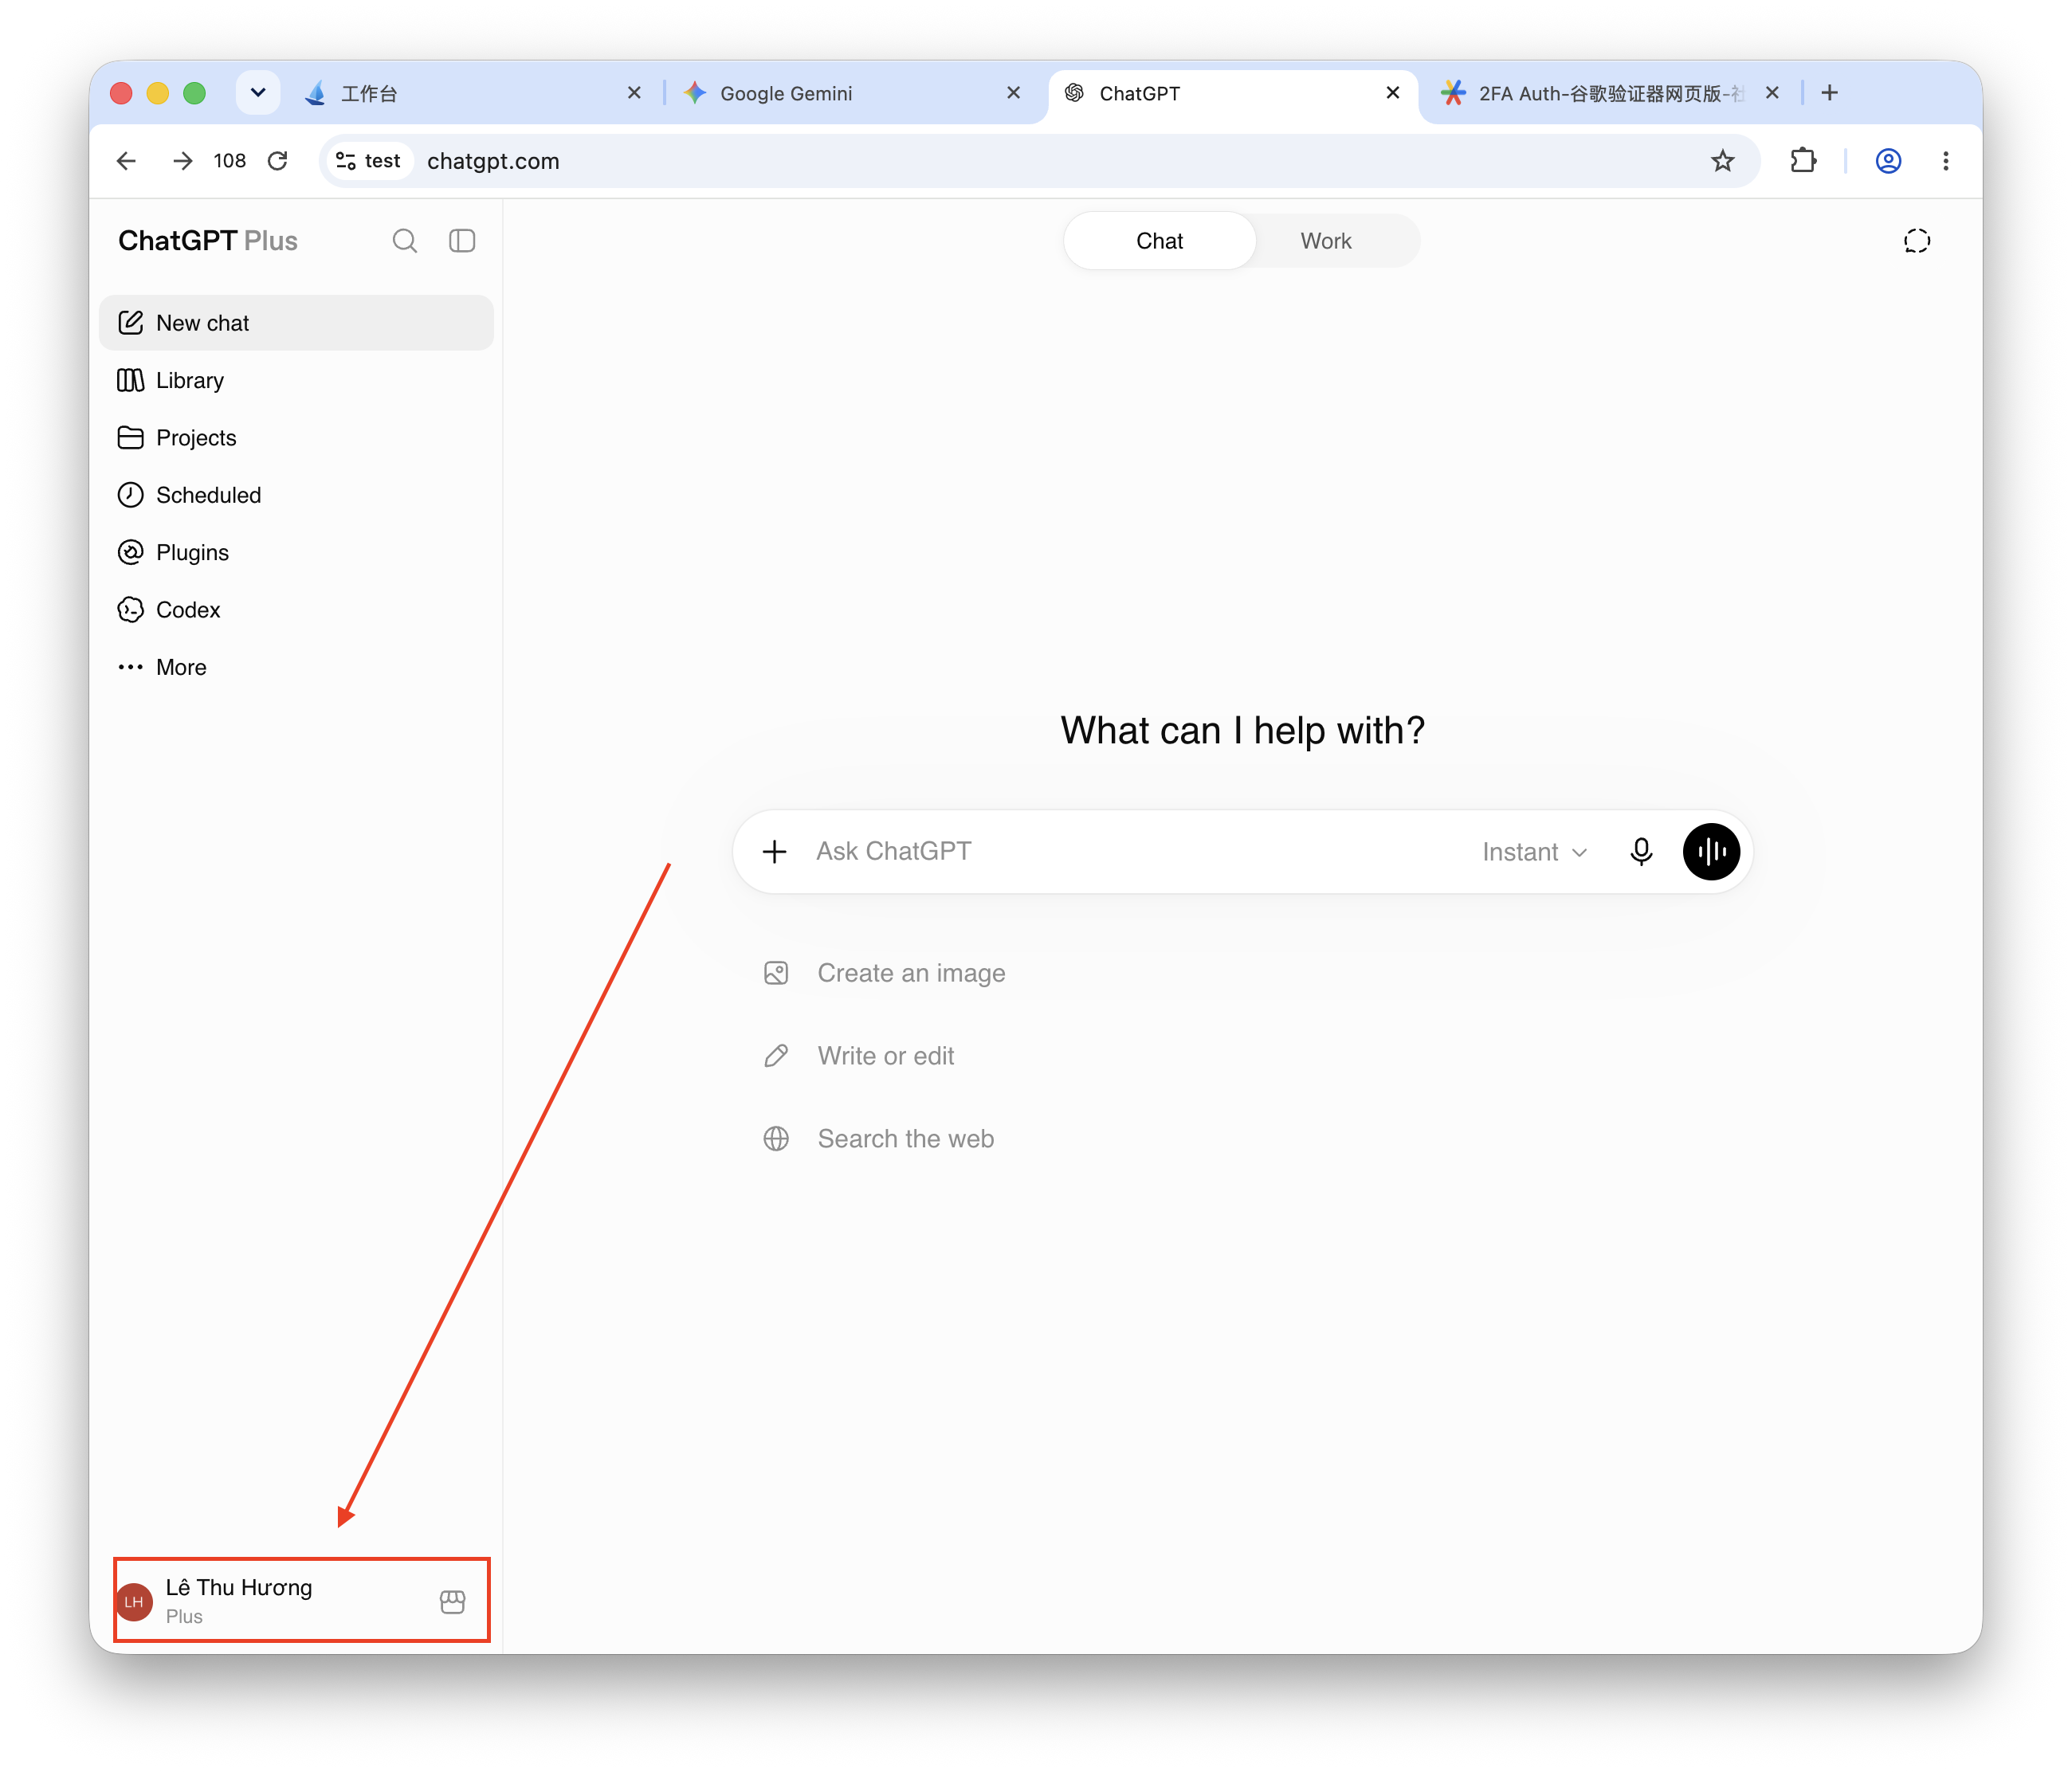Open the Instant model dropdown
Screen dimensions: 2072x1772
click(x=1535, y=852)
